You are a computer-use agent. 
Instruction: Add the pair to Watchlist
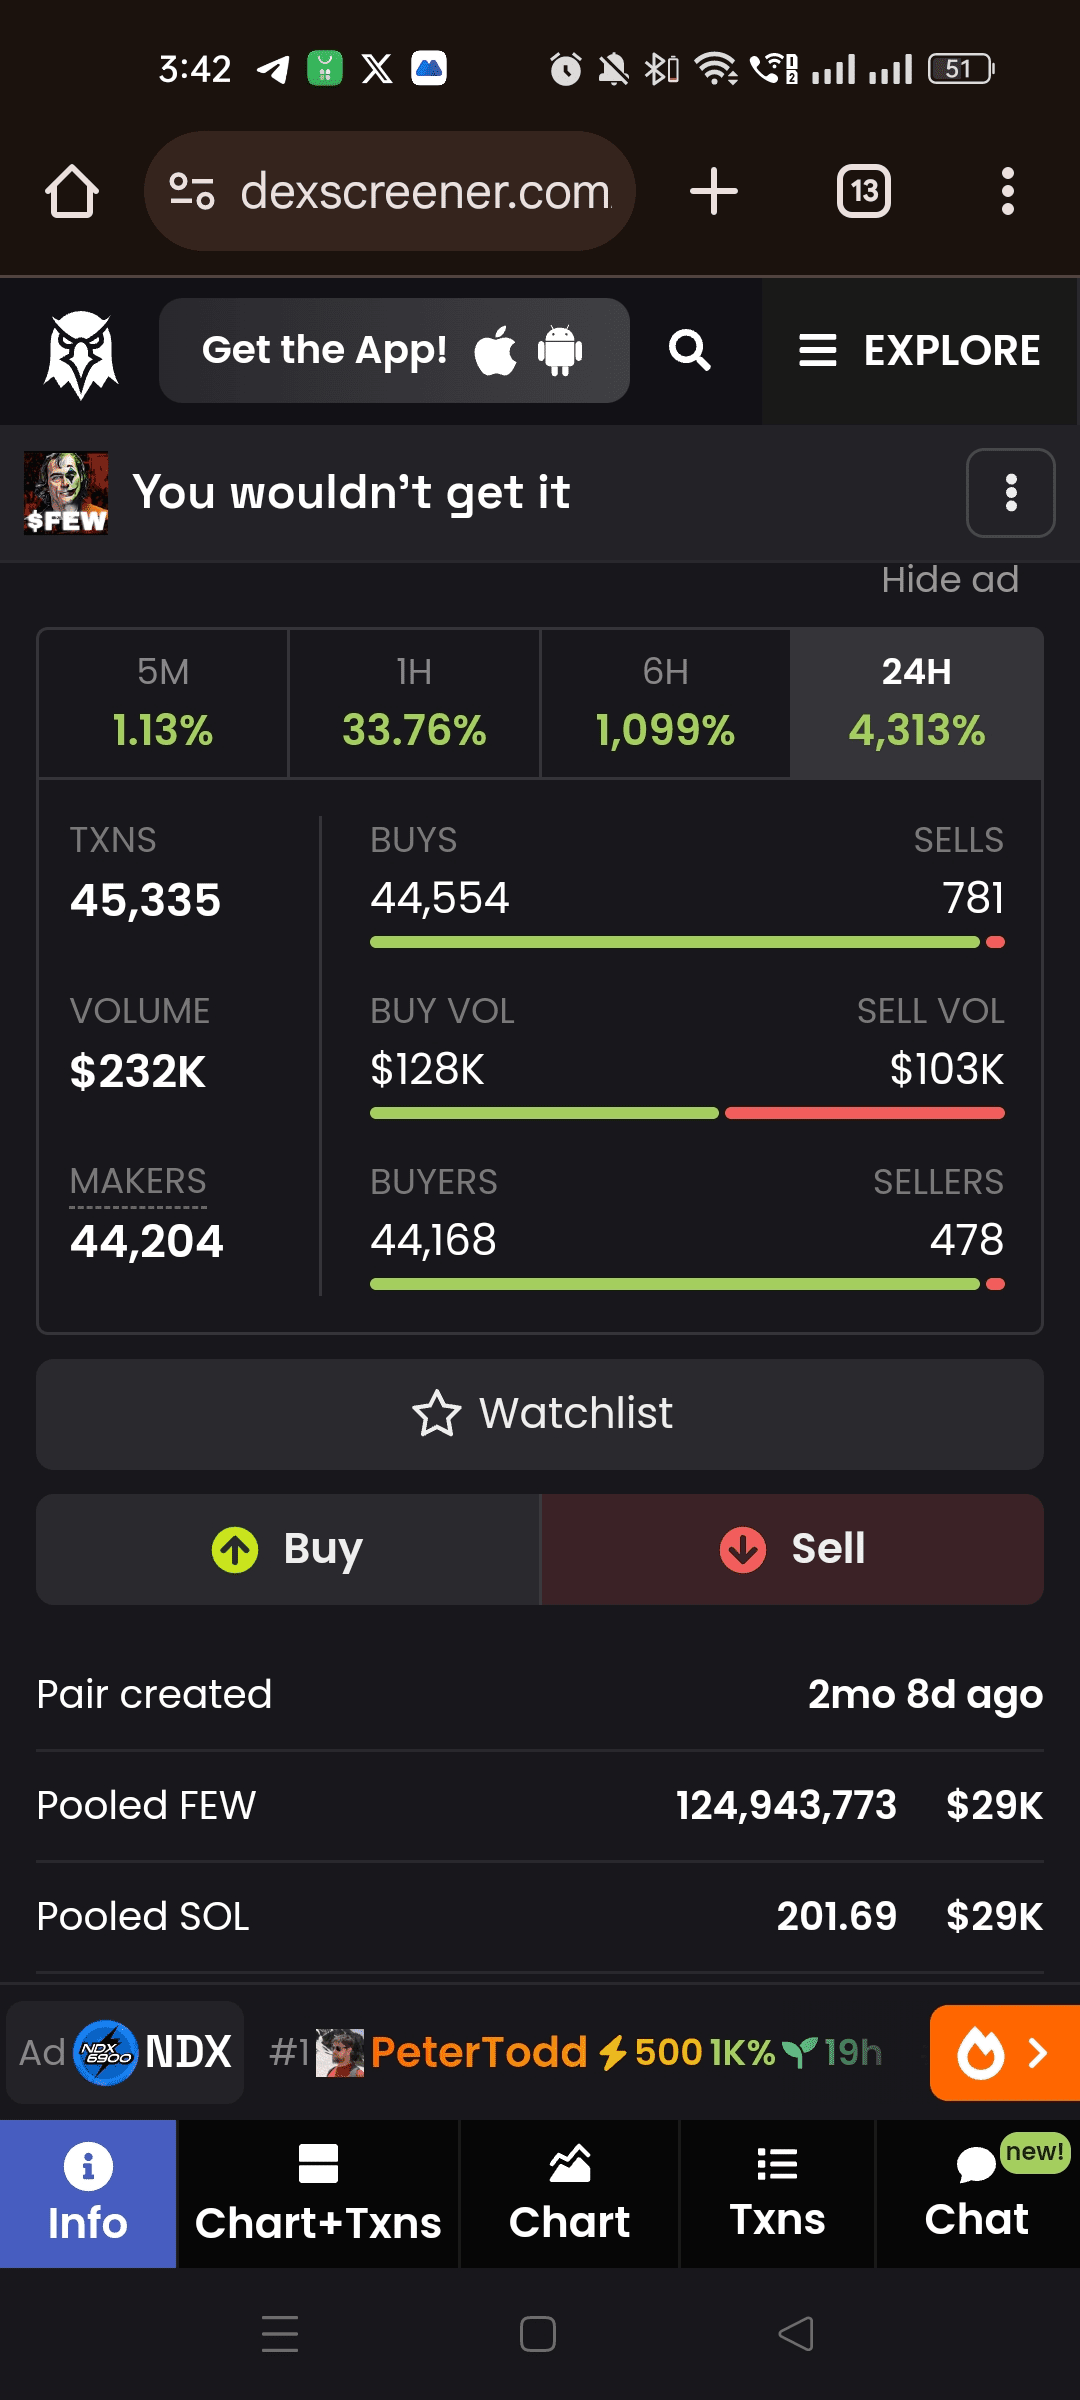point(540,1414)
